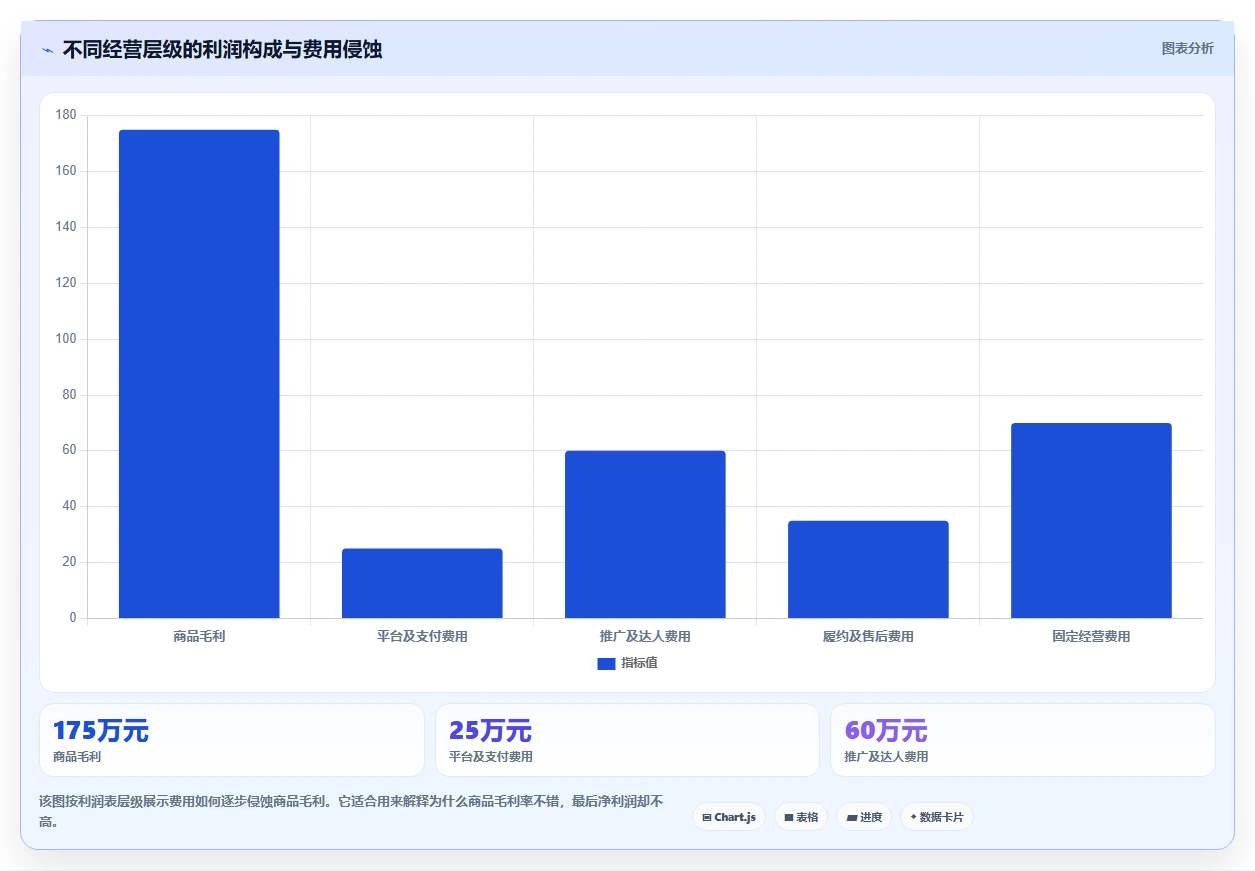1255x871 pixels.
Task: Click the 表格 tag icon
Action: pos(788,818)
